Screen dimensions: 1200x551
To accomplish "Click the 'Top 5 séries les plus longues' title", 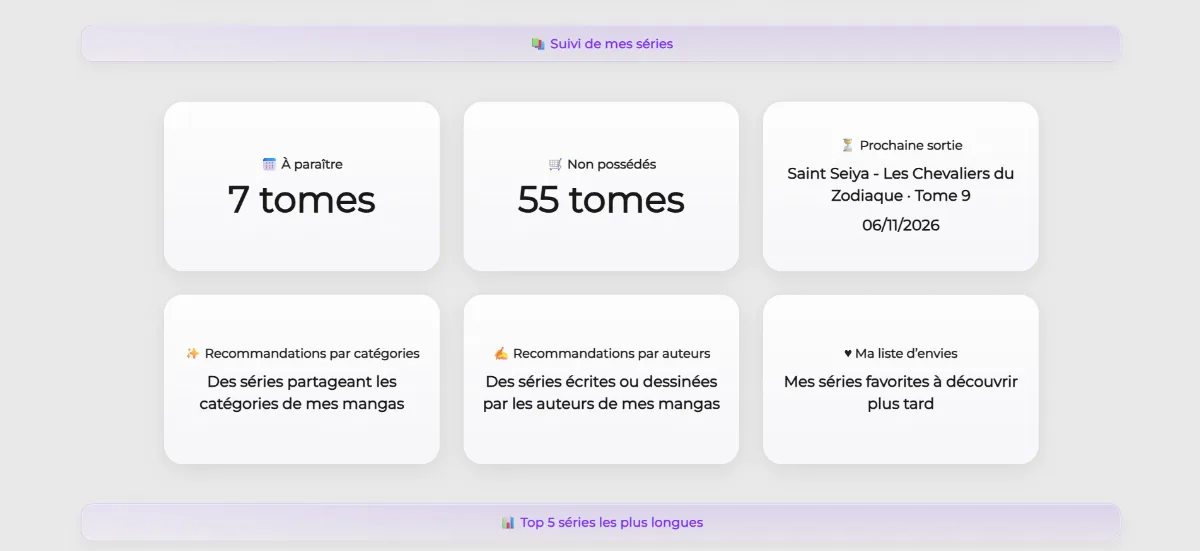I will tap(611, 522).
